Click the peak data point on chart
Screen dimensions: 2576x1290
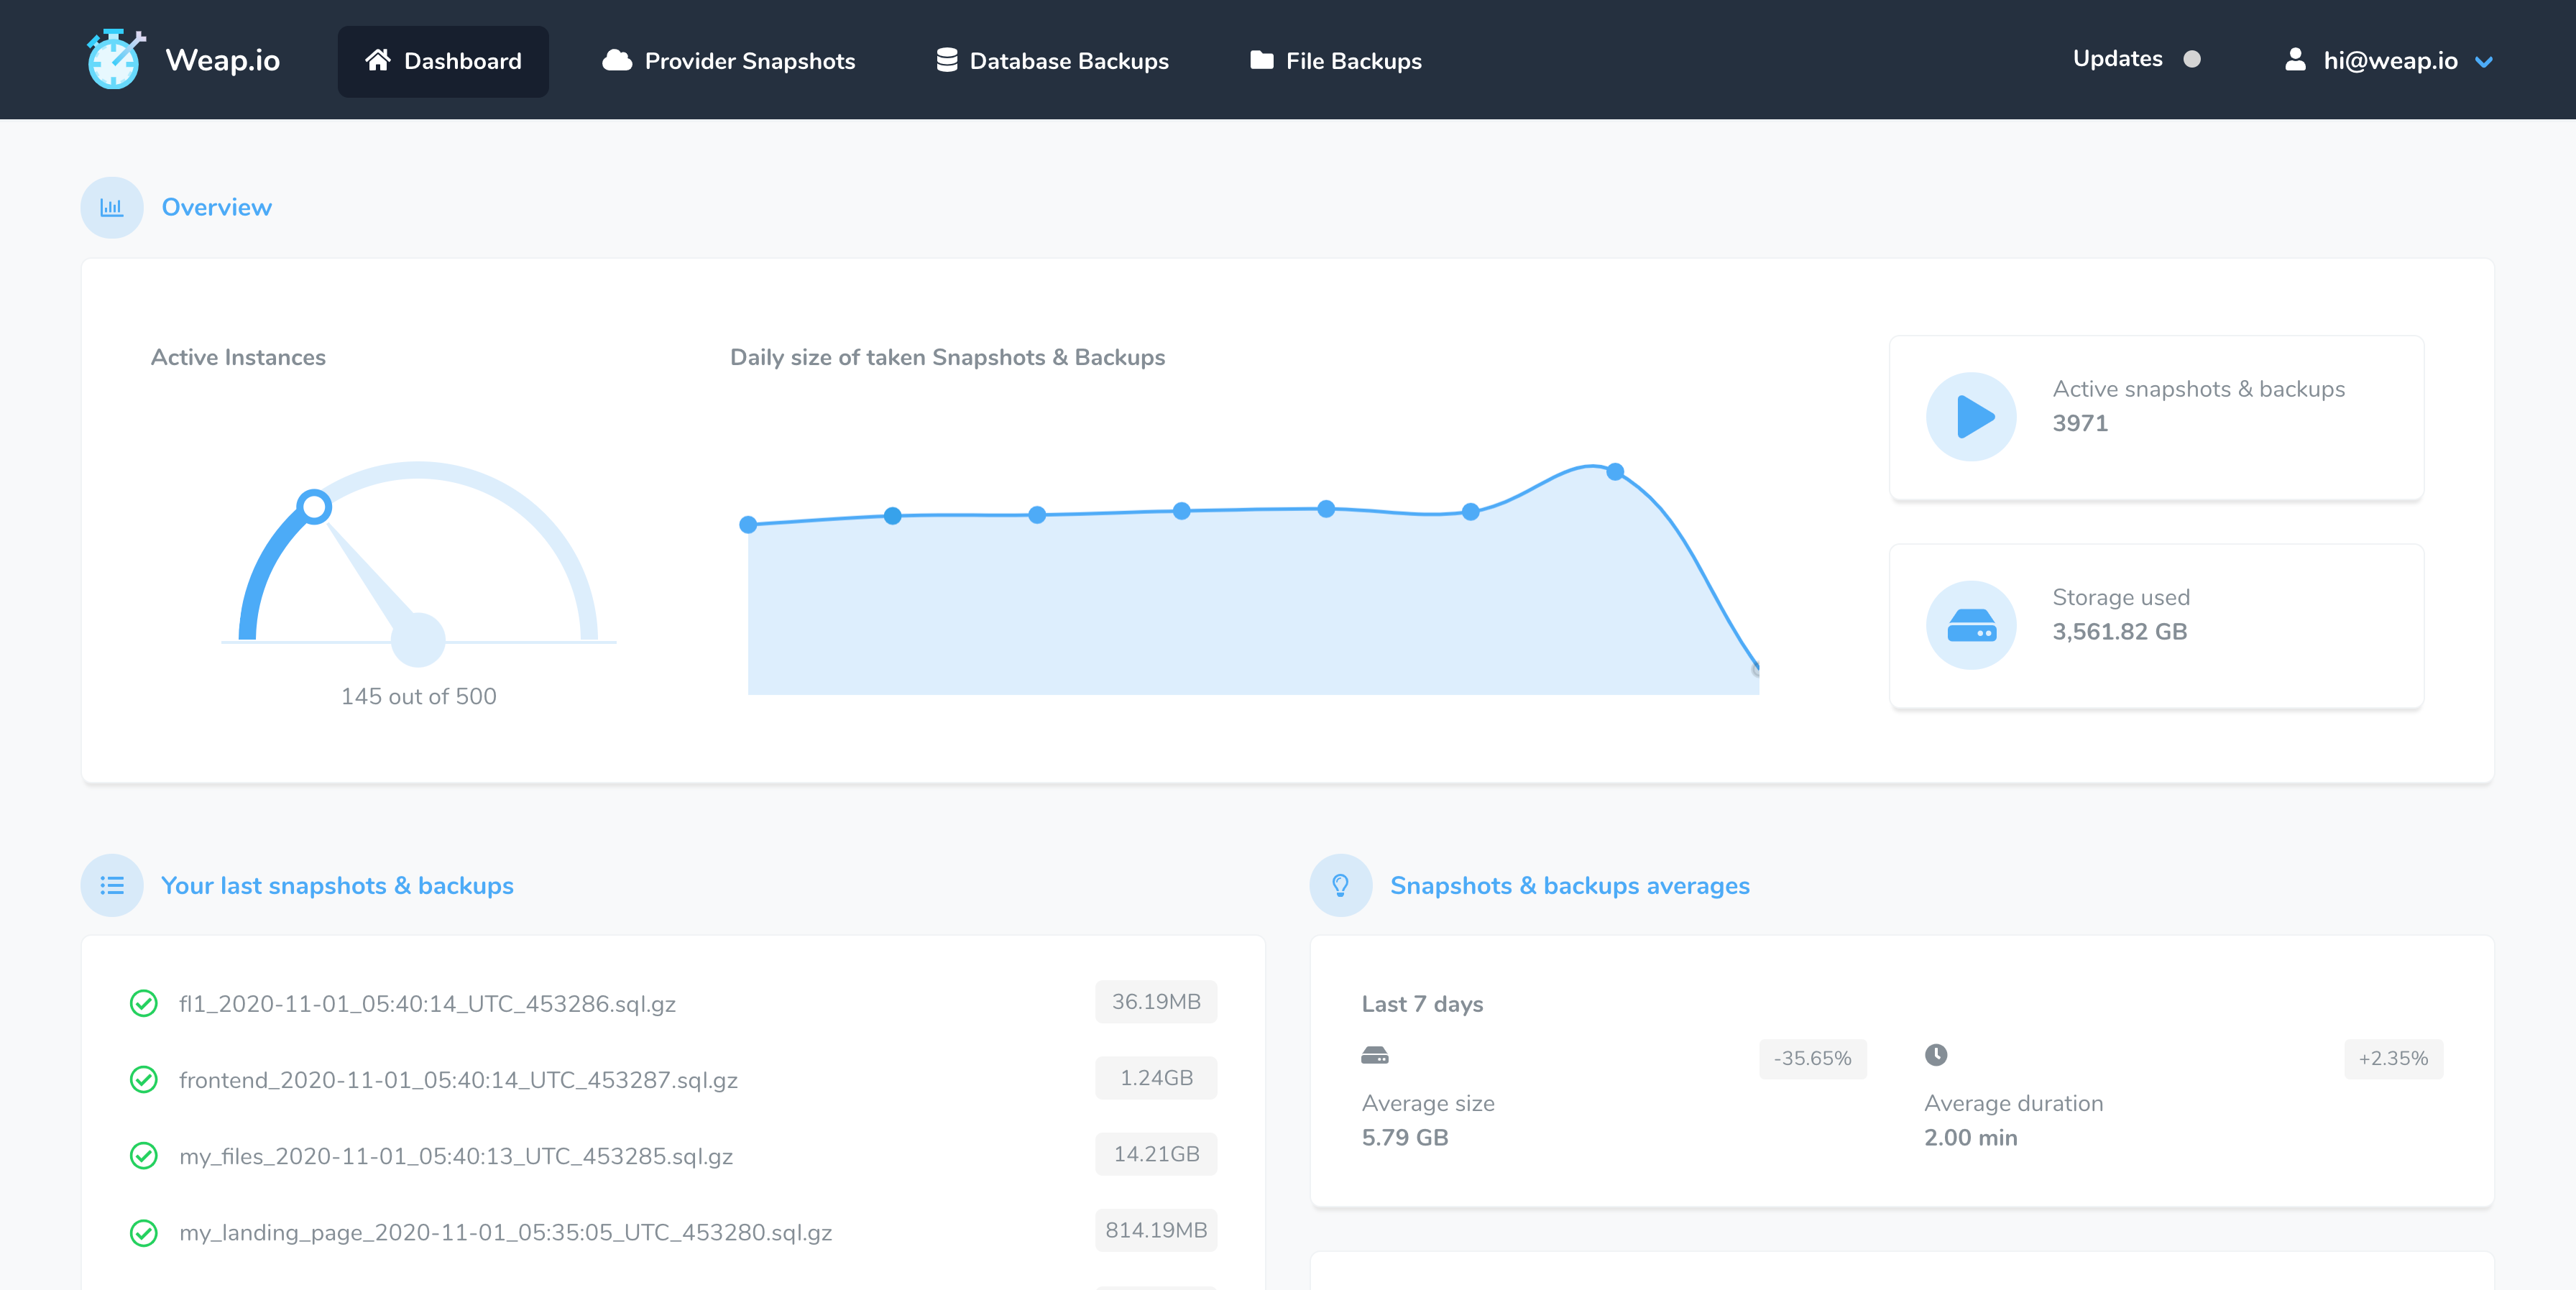coord(1615,471)
